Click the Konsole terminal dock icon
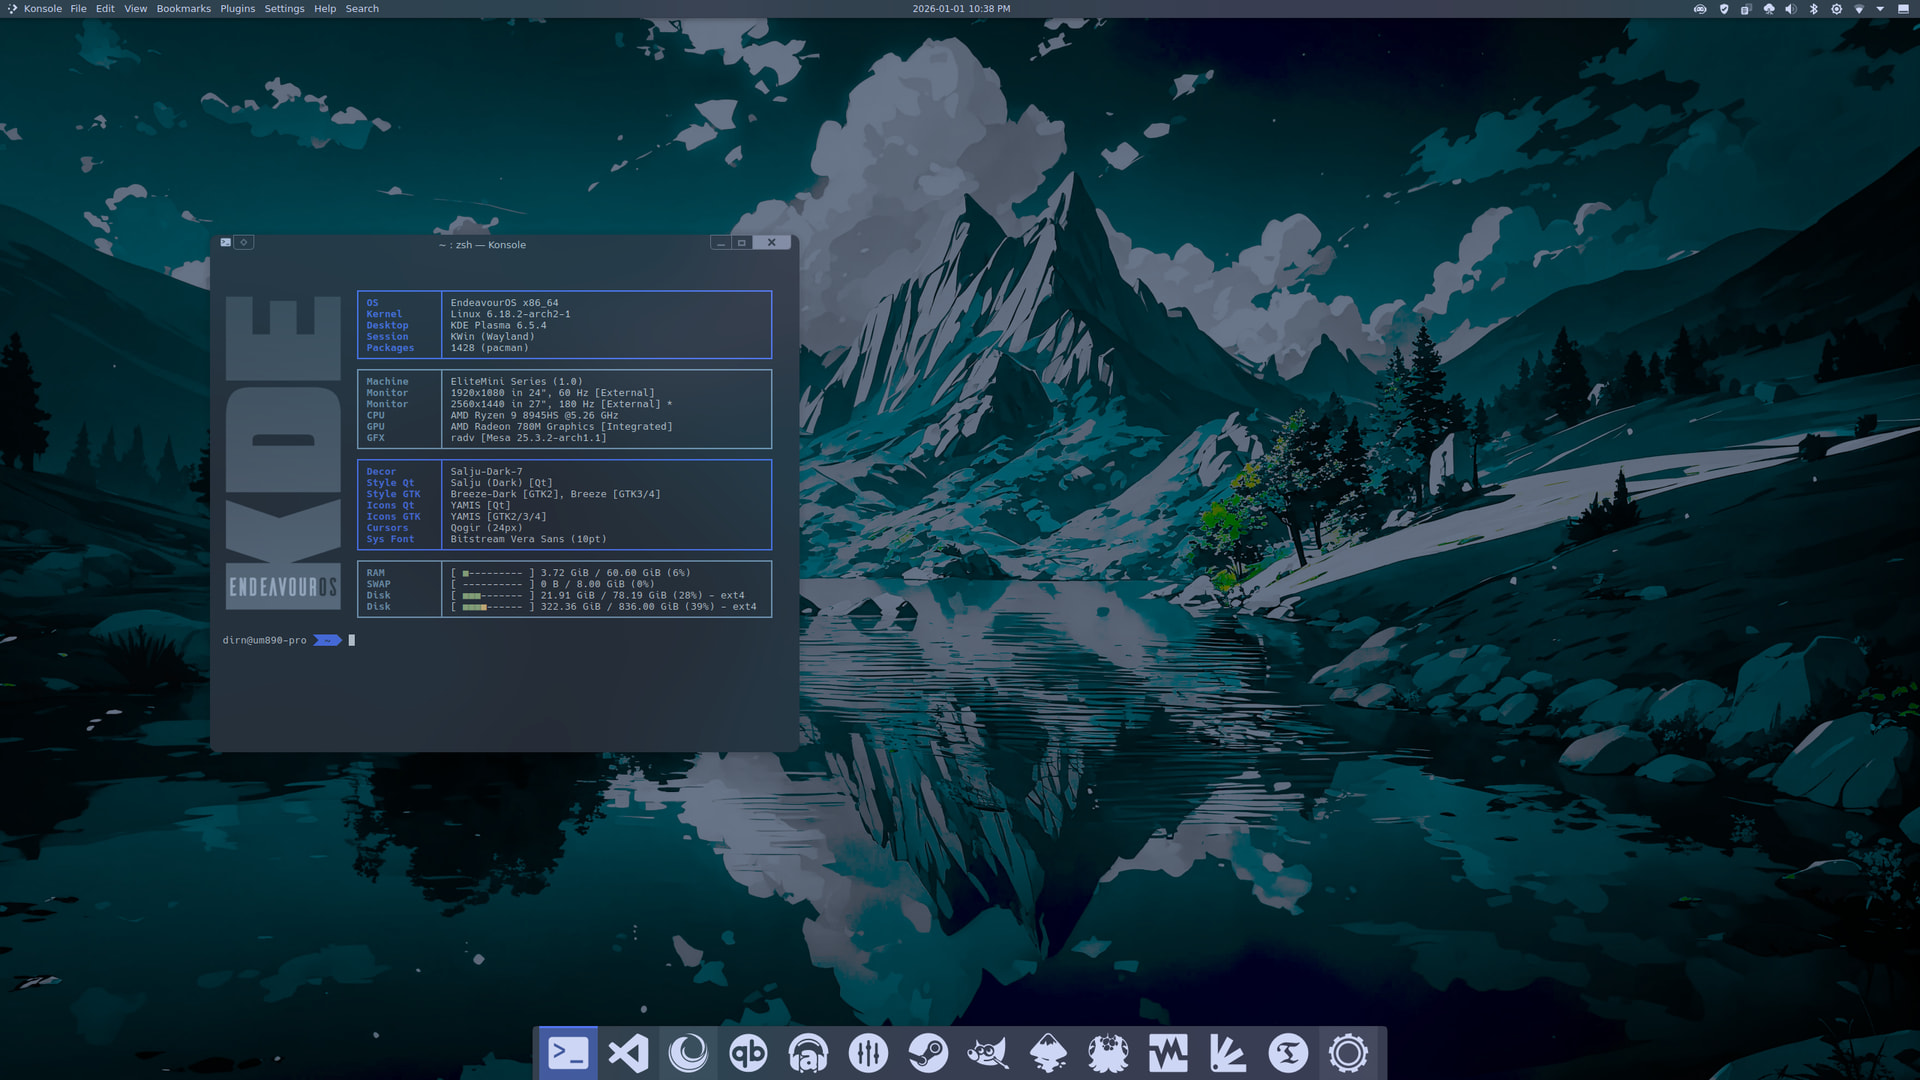 [x=568, y=1053]
